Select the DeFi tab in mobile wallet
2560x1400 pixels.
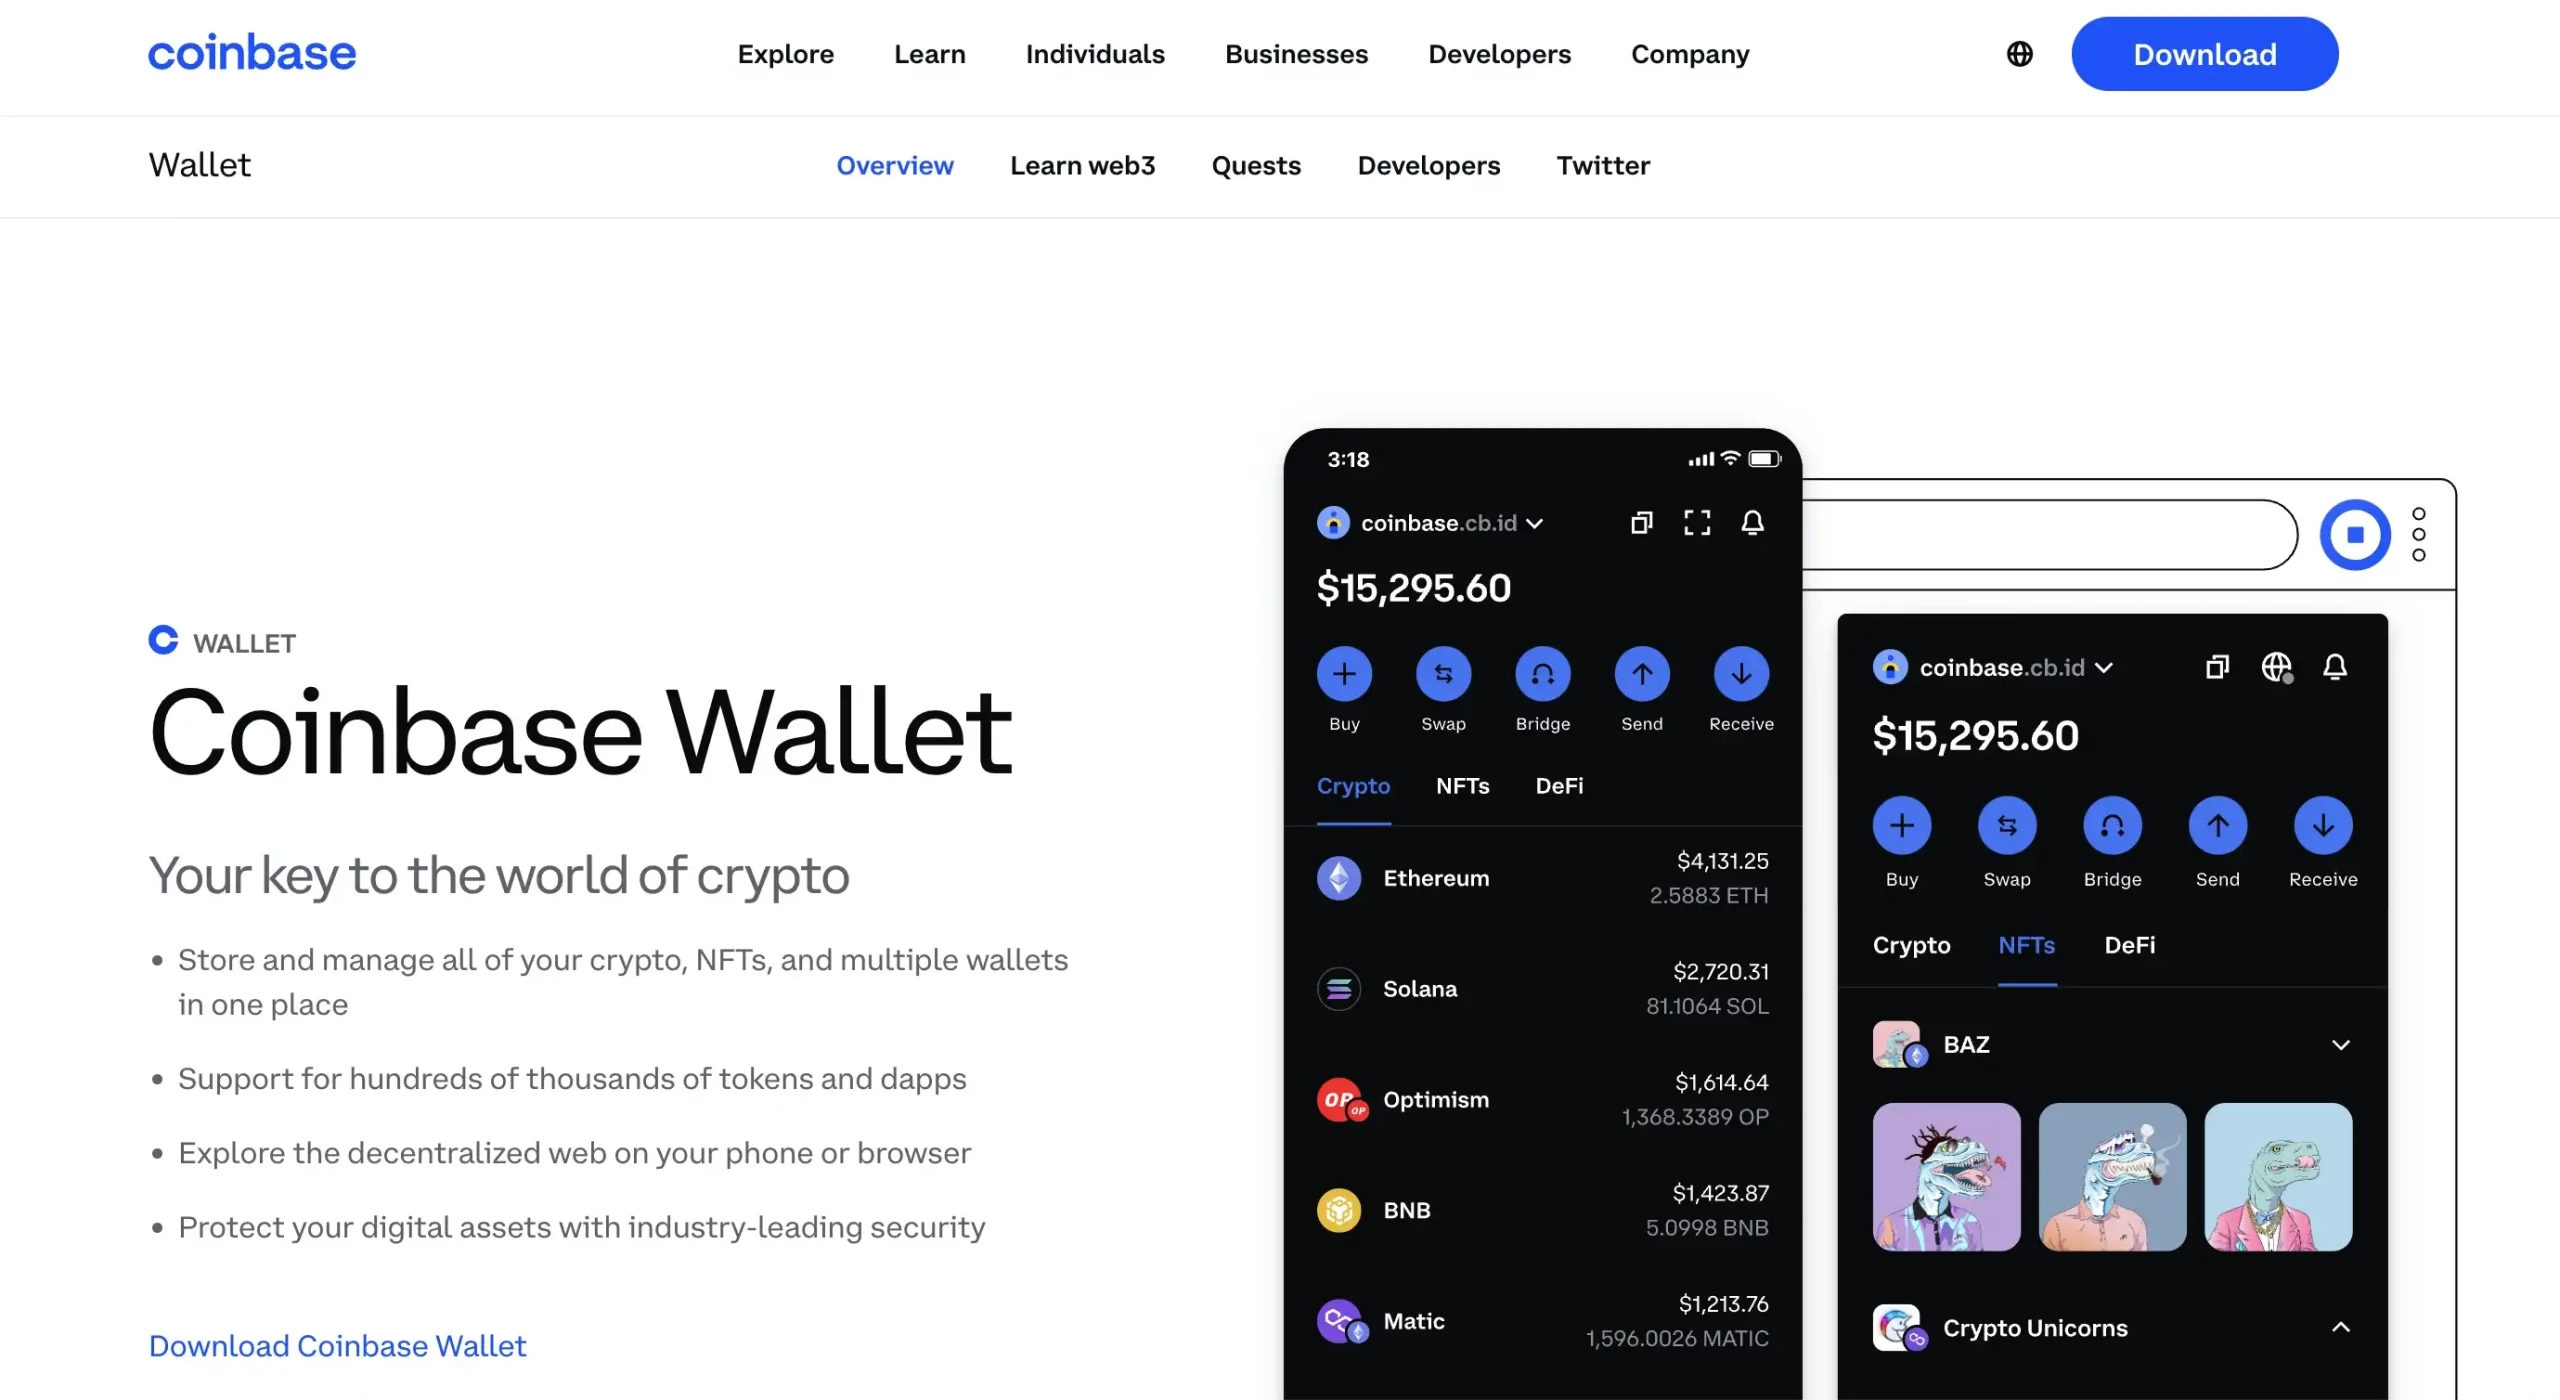pyautogui.click(x=1560, y=784)
